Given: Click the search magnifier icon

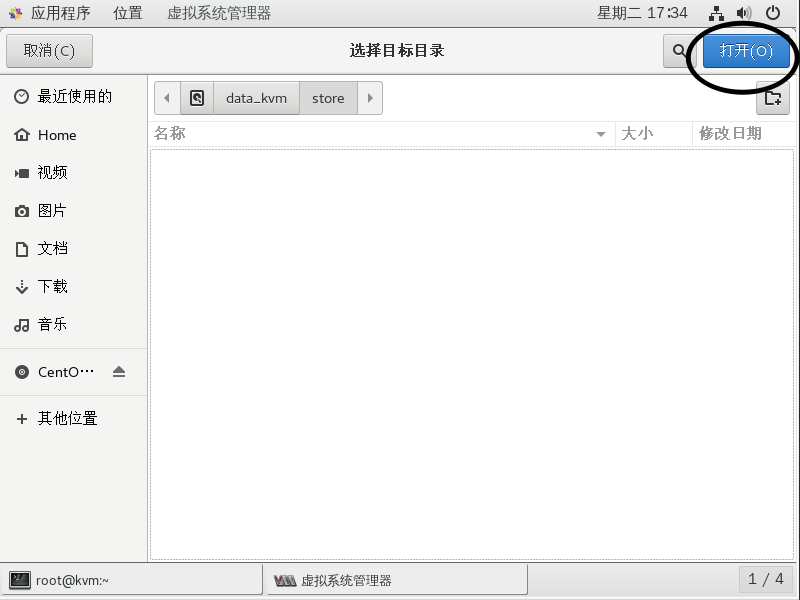Looking at the screenshot, I should tap(679, 51).
